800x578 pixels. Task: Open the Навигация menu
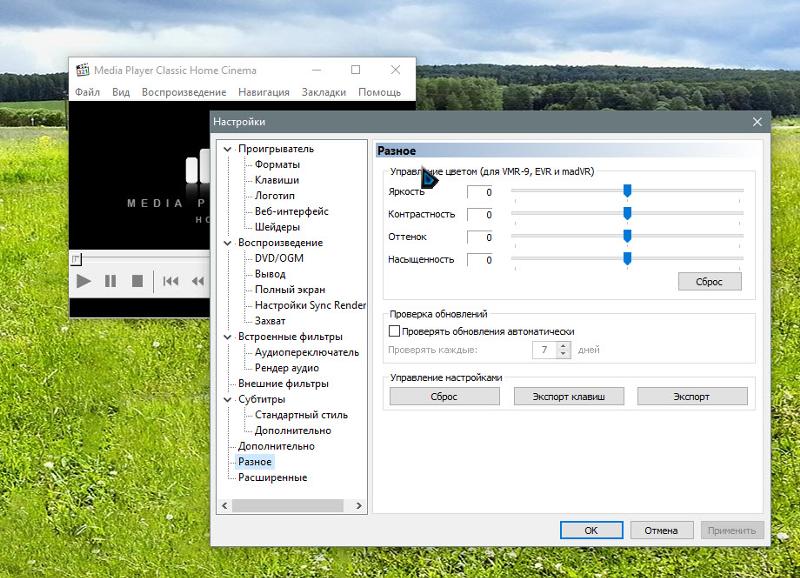click(264, 92)
